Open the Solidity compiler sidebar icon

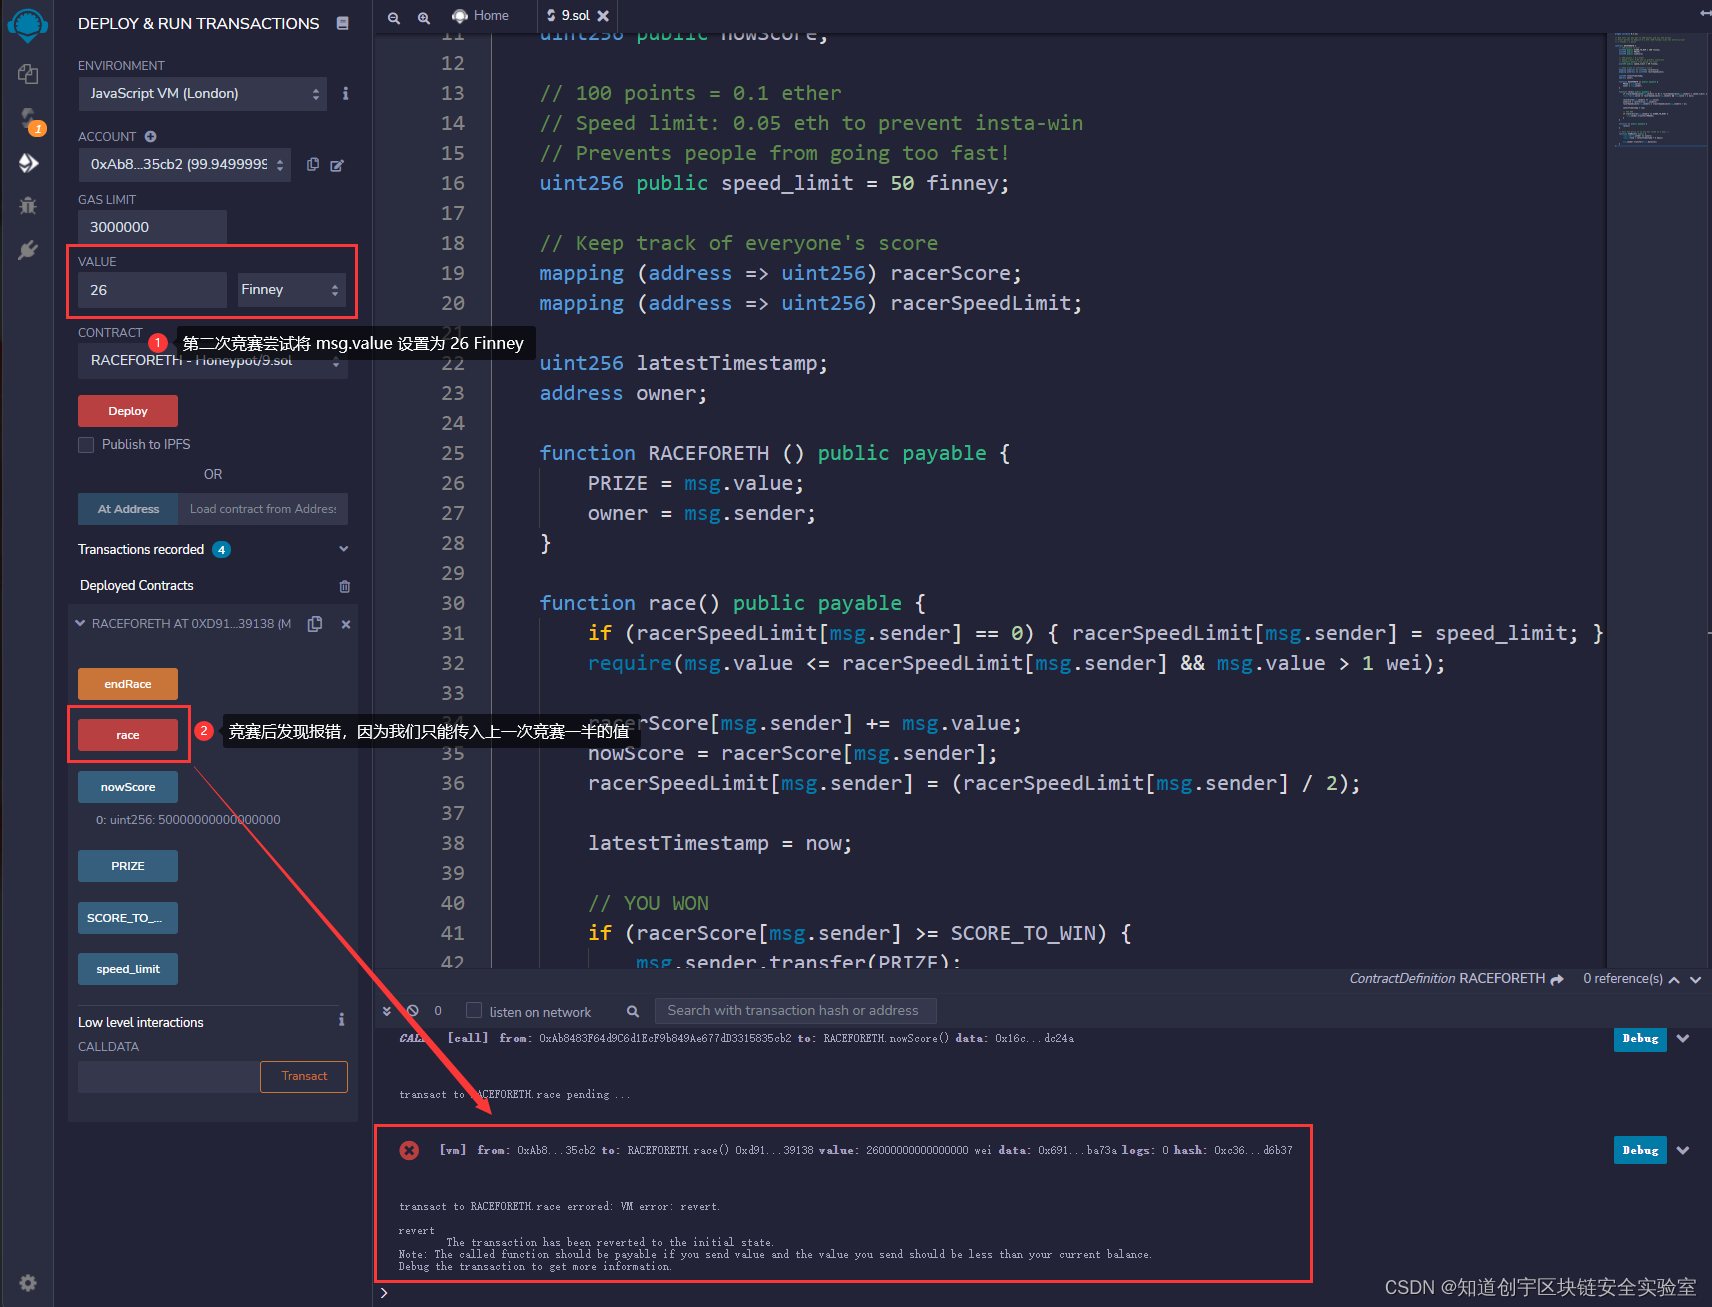click(28, 120)
